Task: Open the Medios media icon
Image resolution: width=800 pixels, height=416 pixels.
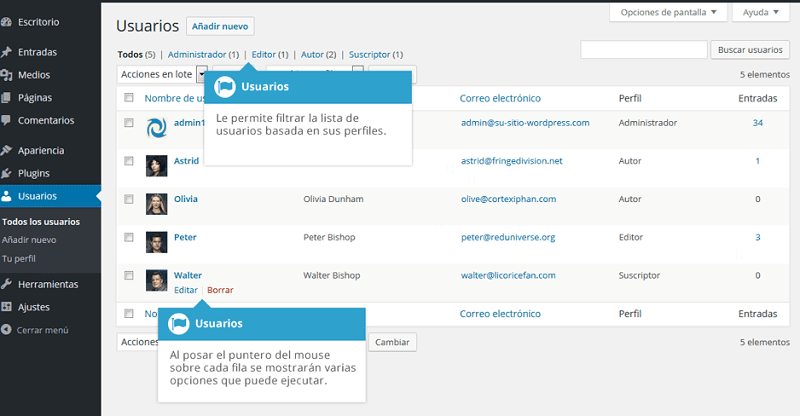Action: coord(7,75)
